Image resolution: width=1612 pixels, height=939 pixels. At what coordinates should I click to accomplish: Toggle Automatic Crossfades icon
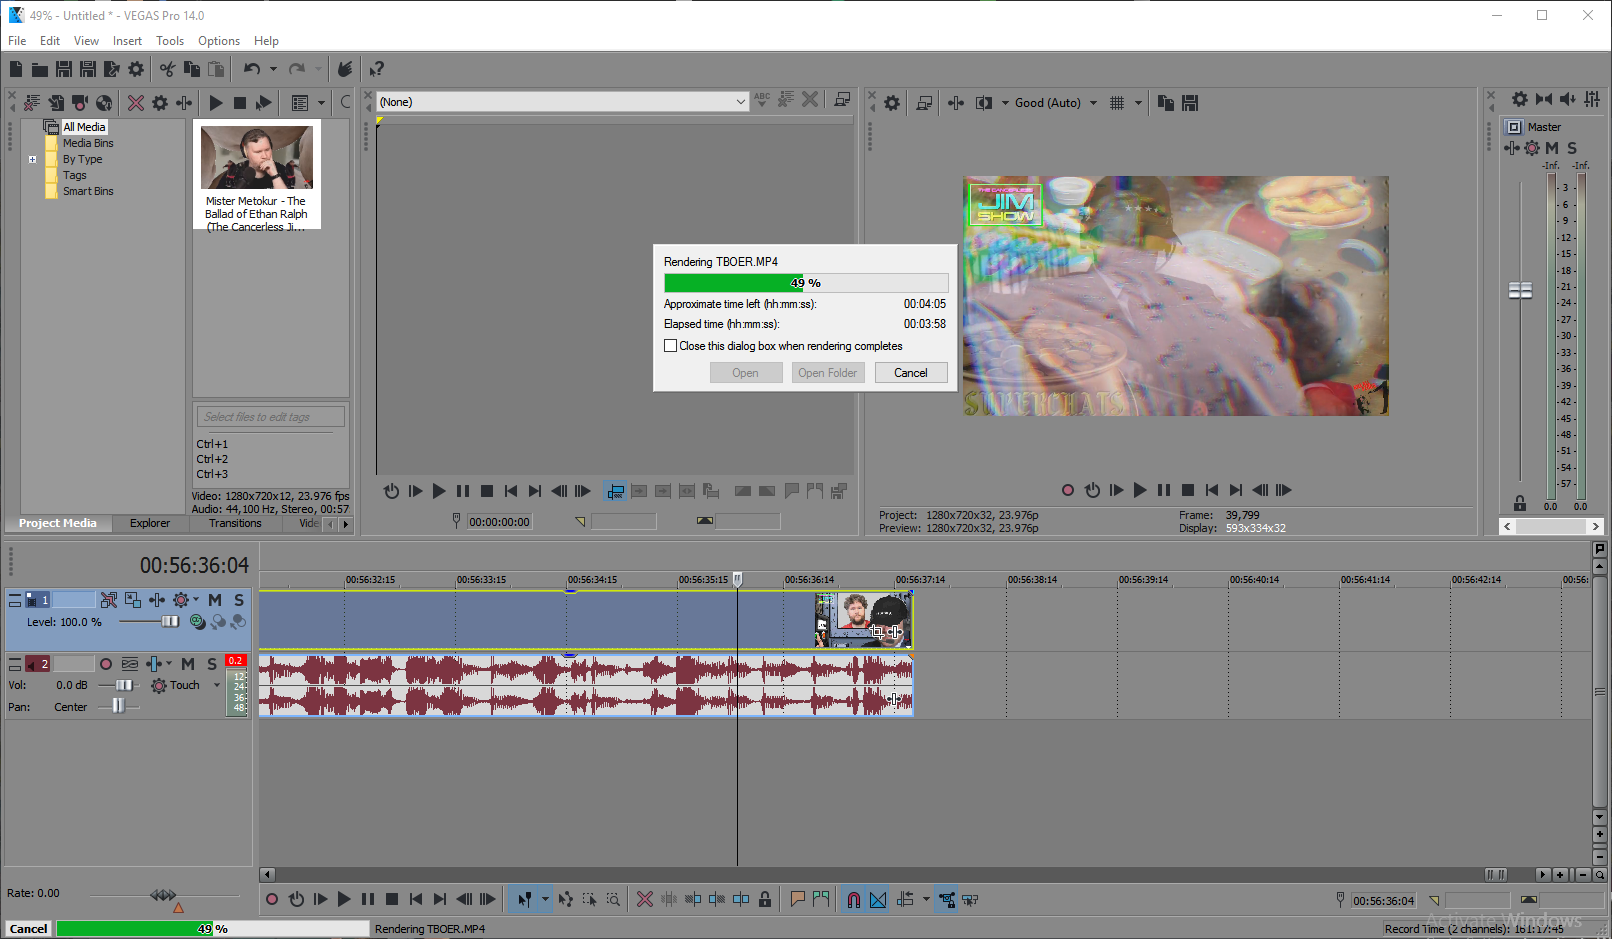[x=878, y=899]
